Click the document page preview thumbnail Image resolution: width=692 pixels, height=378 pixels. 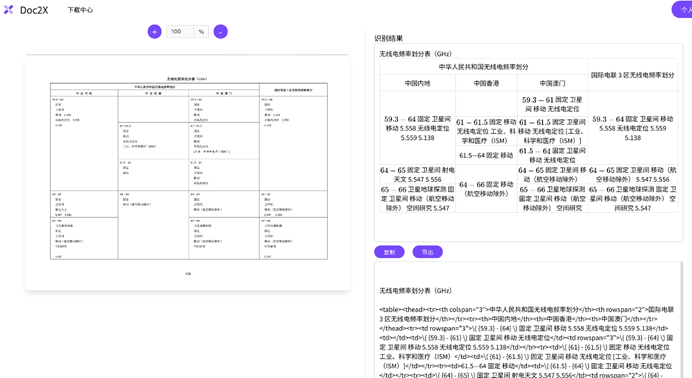click(188, 173)
